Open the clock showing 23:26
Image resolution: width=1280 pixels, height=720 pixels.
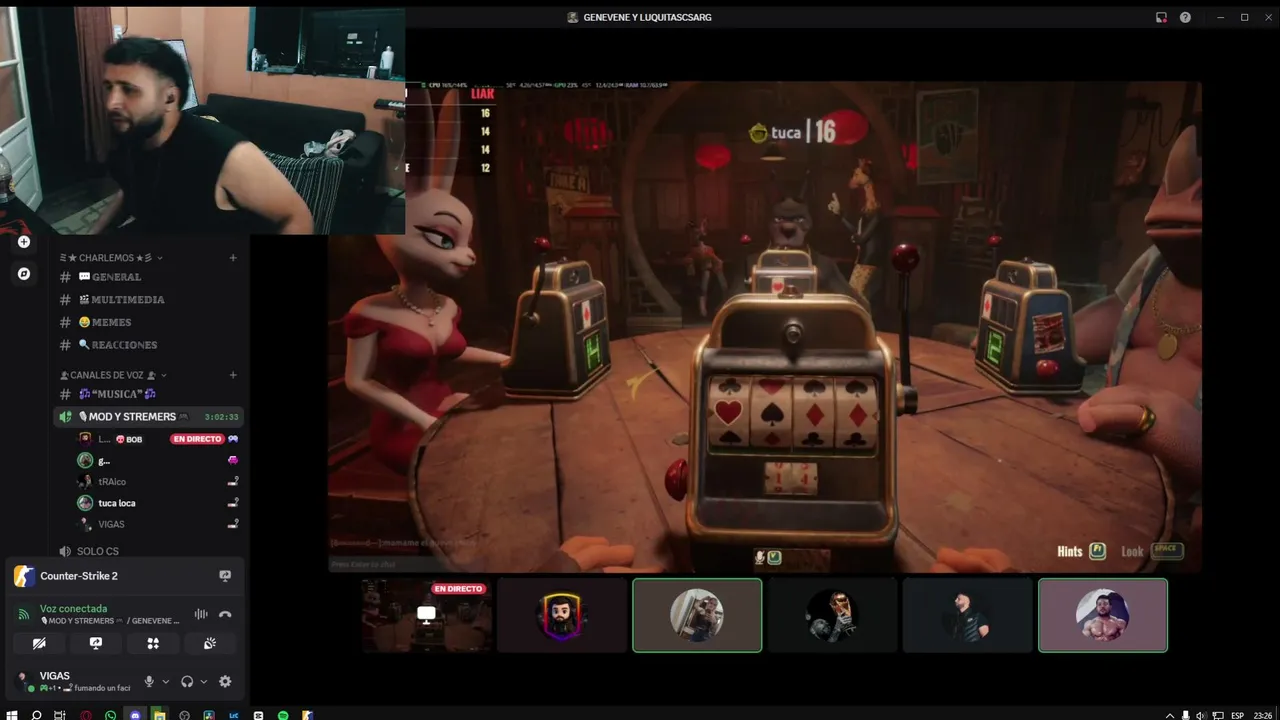click(x=1263, y=715)
